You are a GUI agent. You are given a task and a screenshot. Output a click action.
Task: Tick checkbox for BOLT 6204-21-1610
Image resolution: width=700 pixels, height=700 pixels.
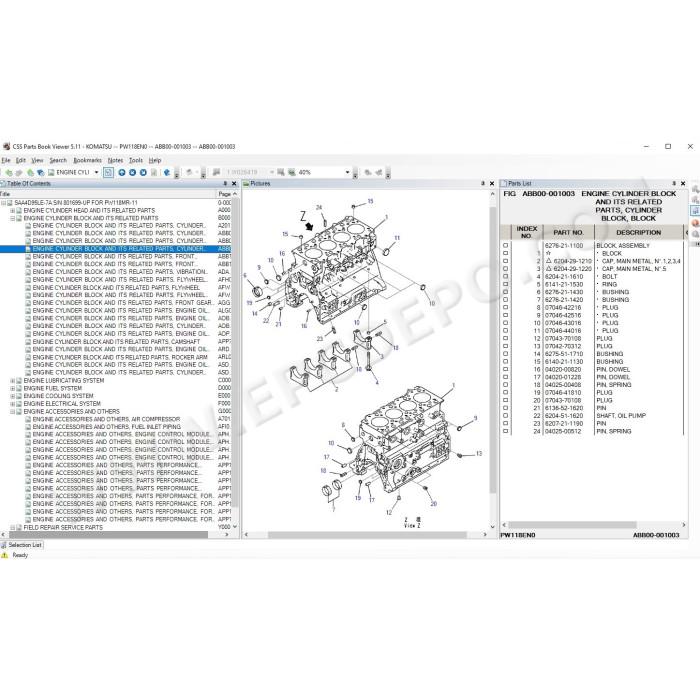click(x=505, y=276)
